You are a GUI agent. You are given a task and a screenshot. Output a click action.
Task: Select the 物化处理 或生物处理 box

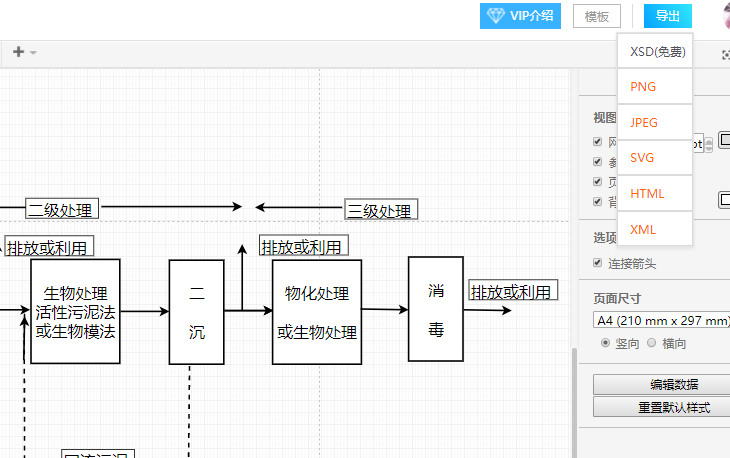click(x=317, y=312)
